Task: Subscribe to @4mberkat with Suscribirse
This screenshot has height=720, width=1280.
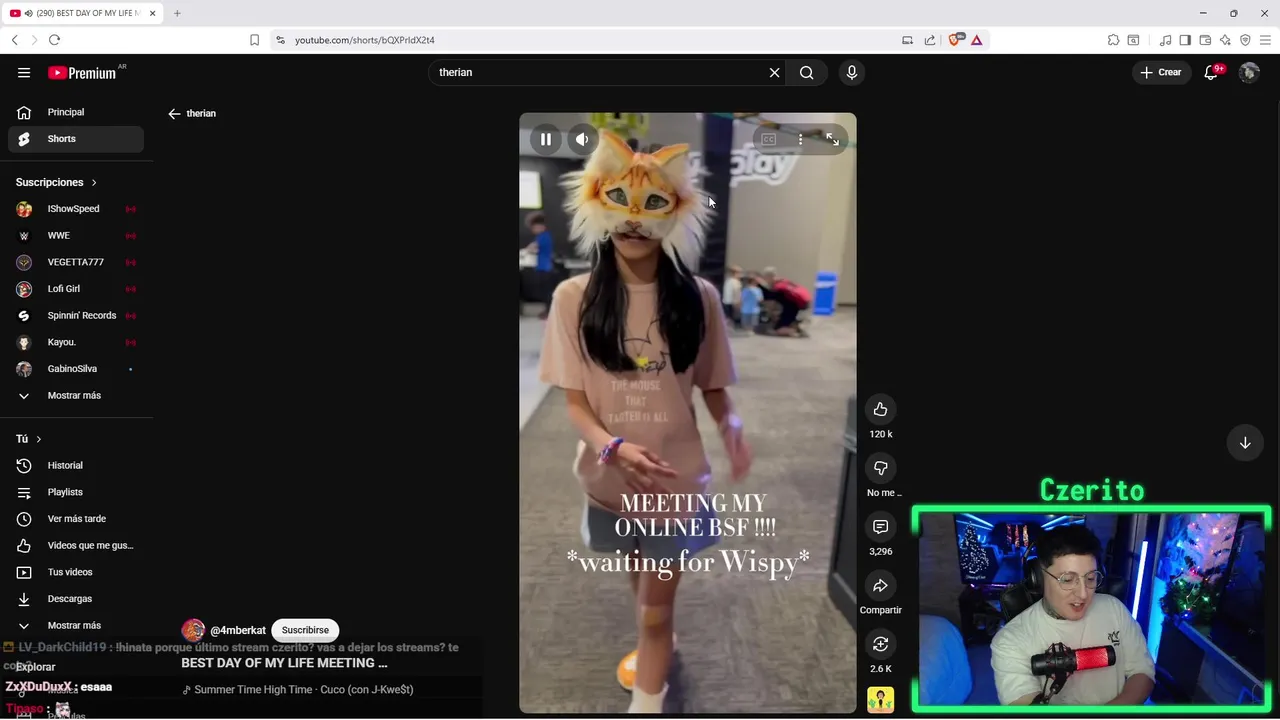Action: 305,630
